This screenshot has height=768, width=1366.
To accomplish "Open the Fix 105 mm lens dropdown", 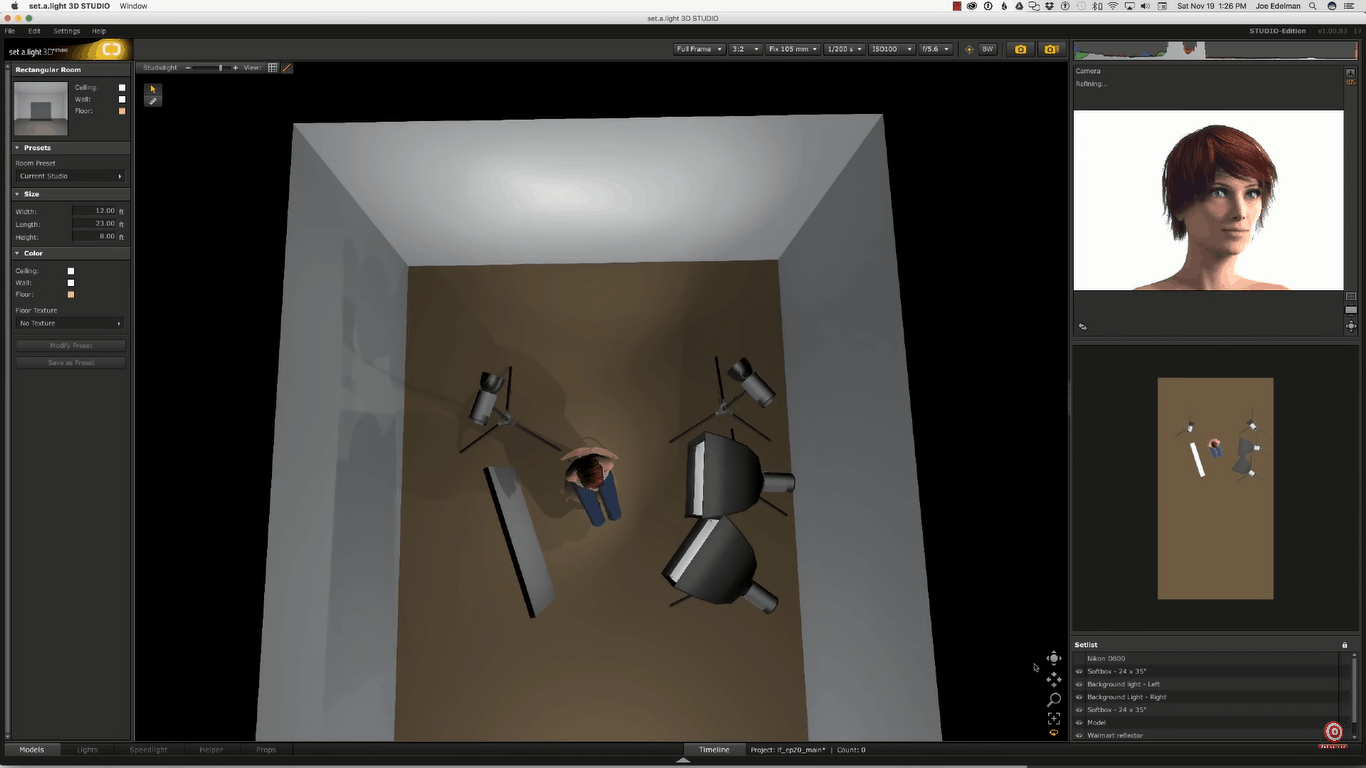I will click(793, 49).
